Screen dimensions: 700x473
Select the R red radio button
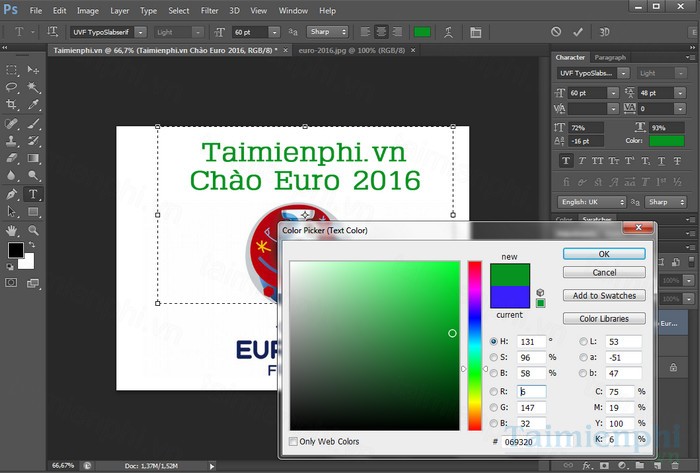[493, 391]
